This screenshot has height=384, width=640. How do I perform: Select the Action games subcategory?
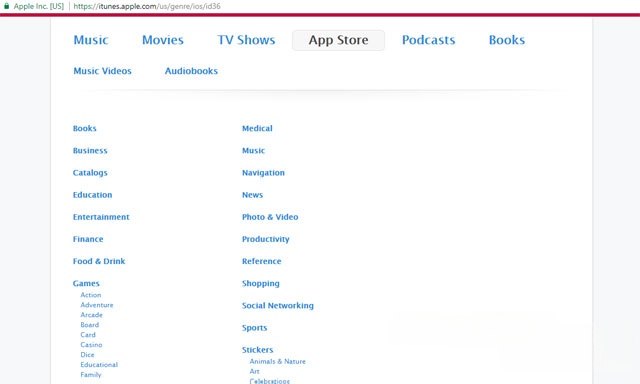[x=91, y=295]
